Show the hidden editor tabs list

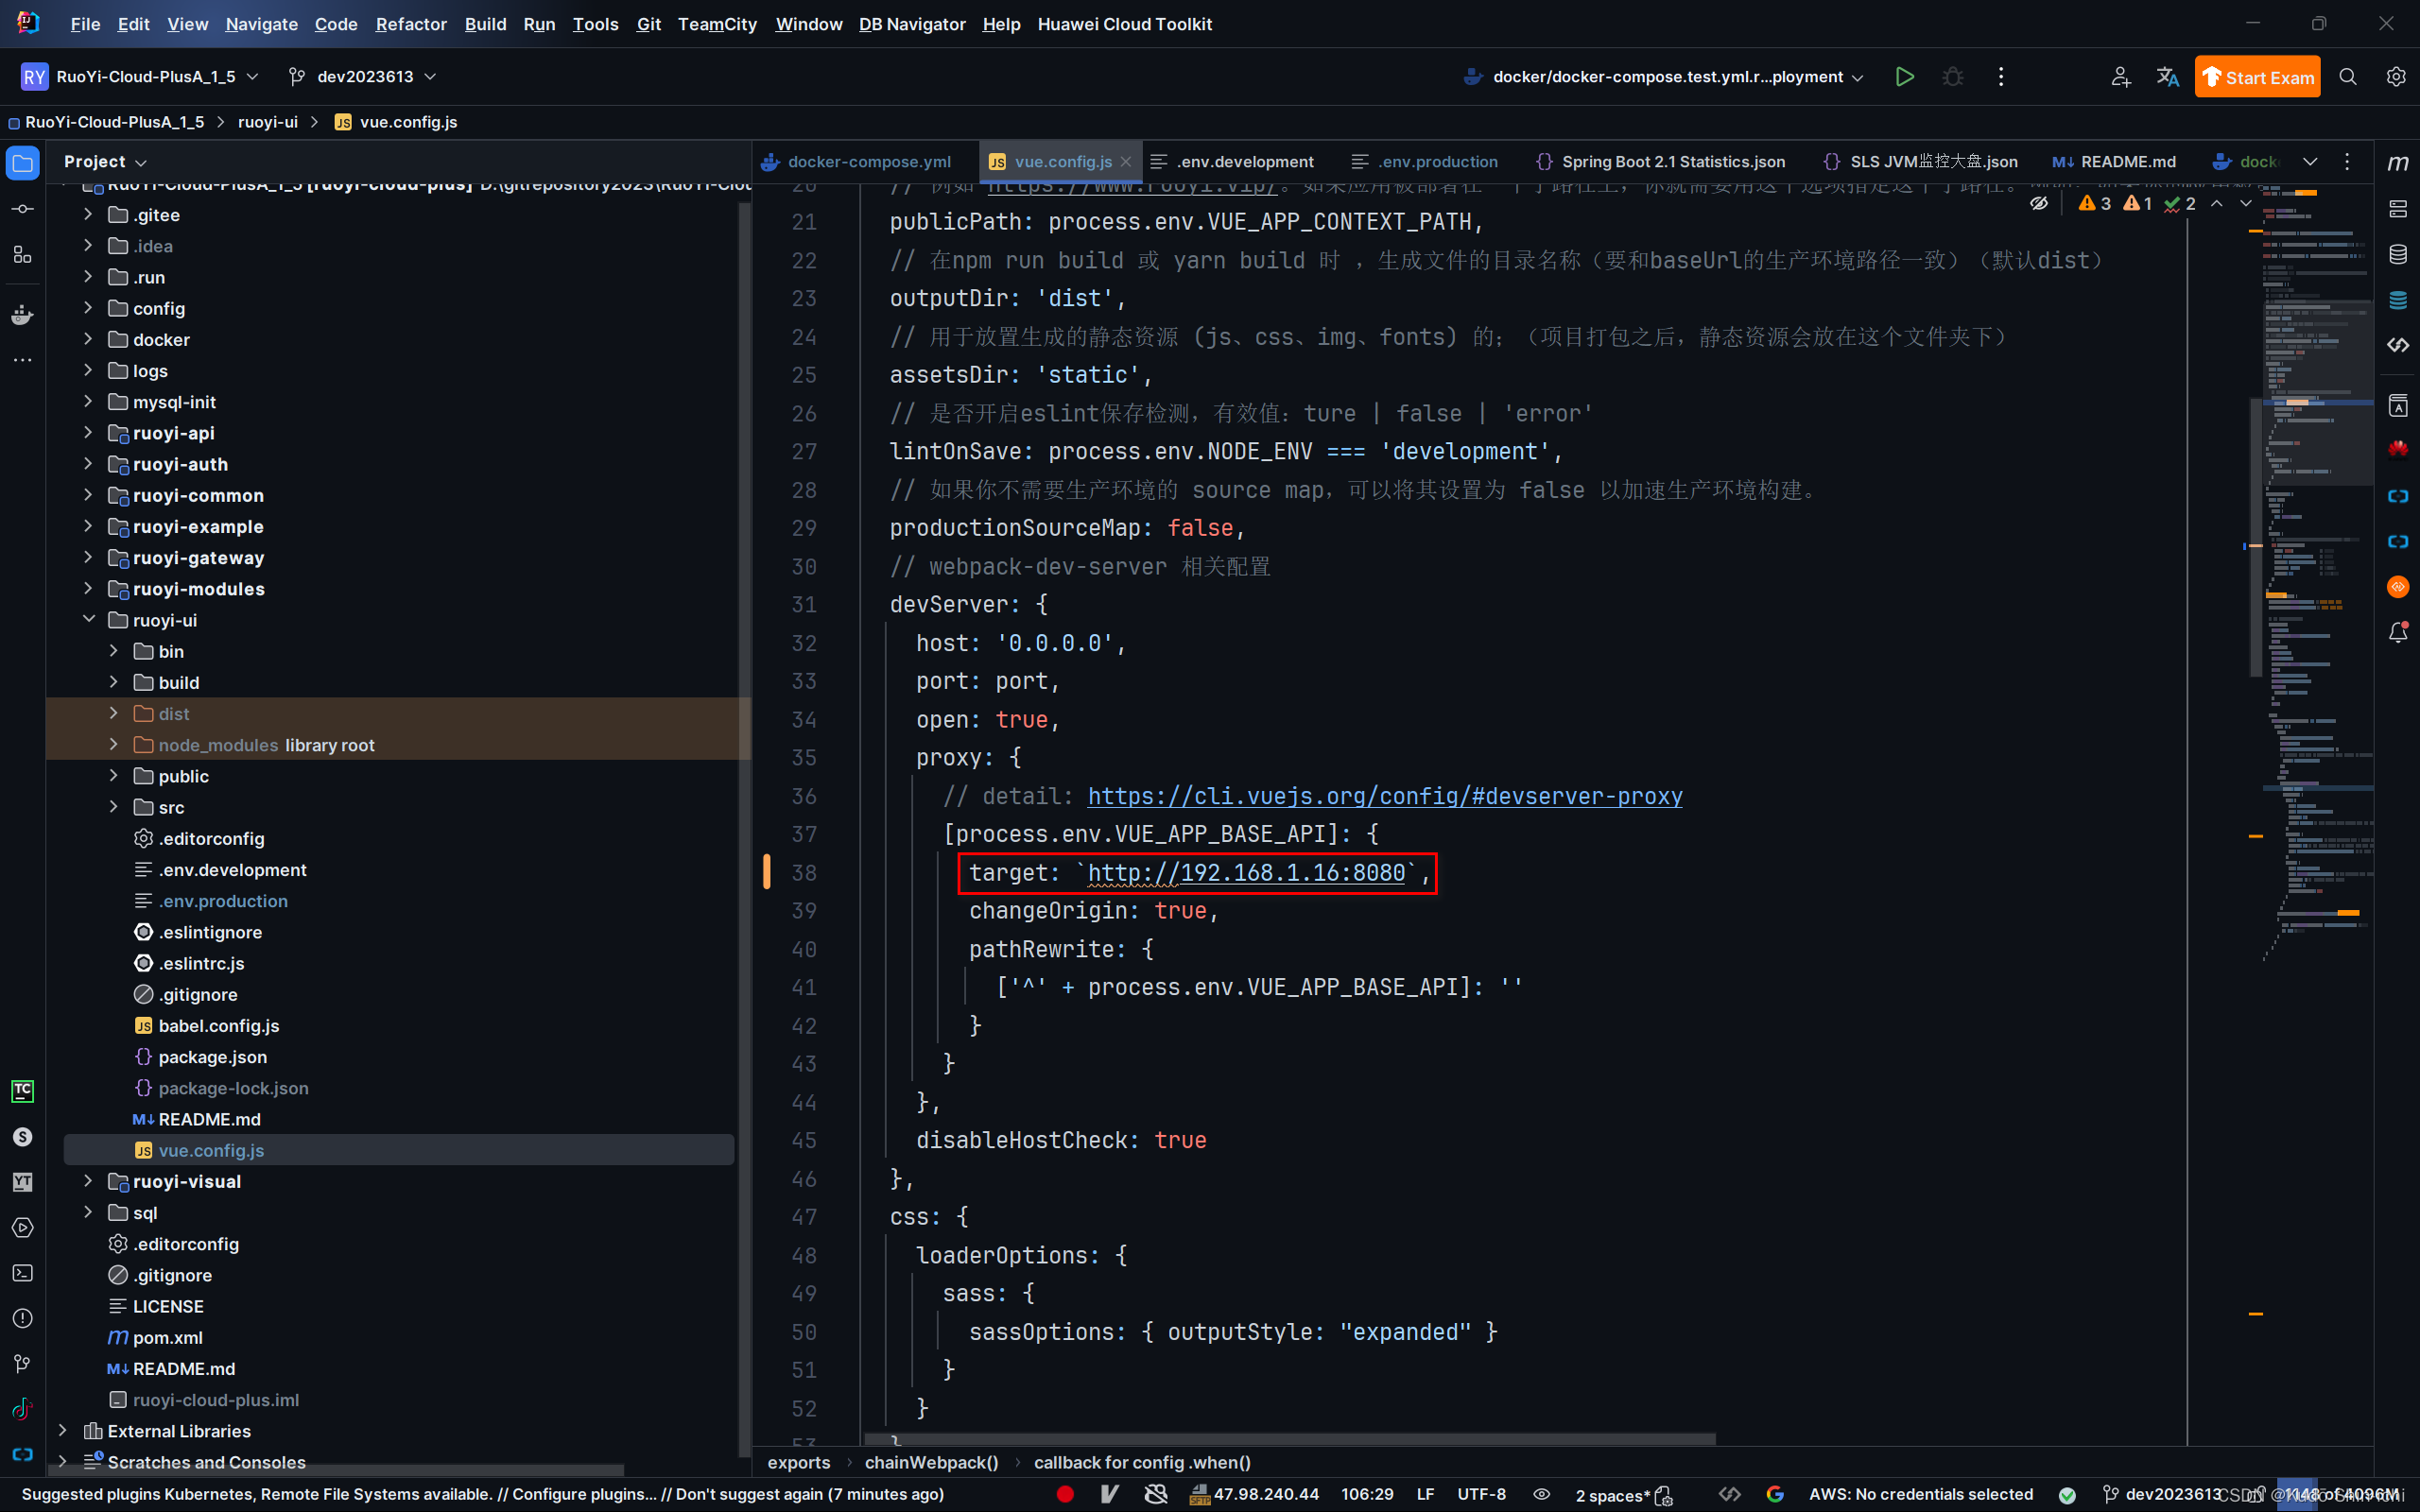(x=2310, y=162)
